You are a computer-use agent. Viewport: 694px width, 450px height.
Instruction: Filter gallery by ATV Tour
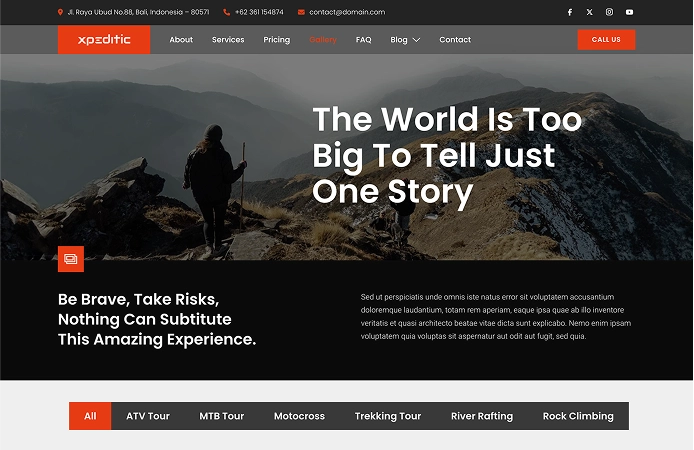coord(148,416)
